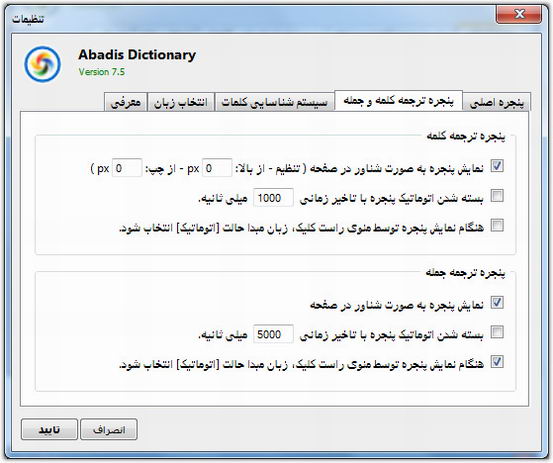Click the 'از چپ' pixel offset field
553x463 pixels.
point(127,168)
